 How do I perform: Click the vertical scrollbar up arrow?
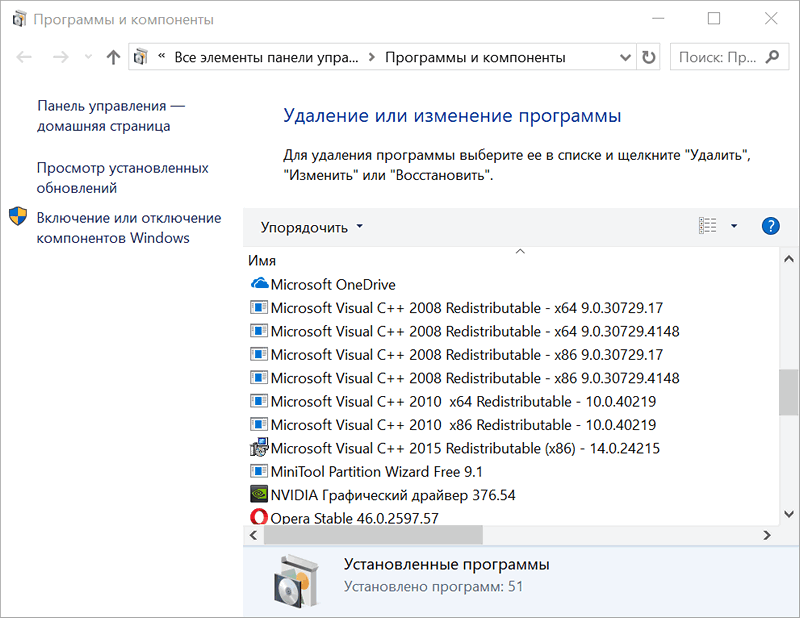point(789,259)
